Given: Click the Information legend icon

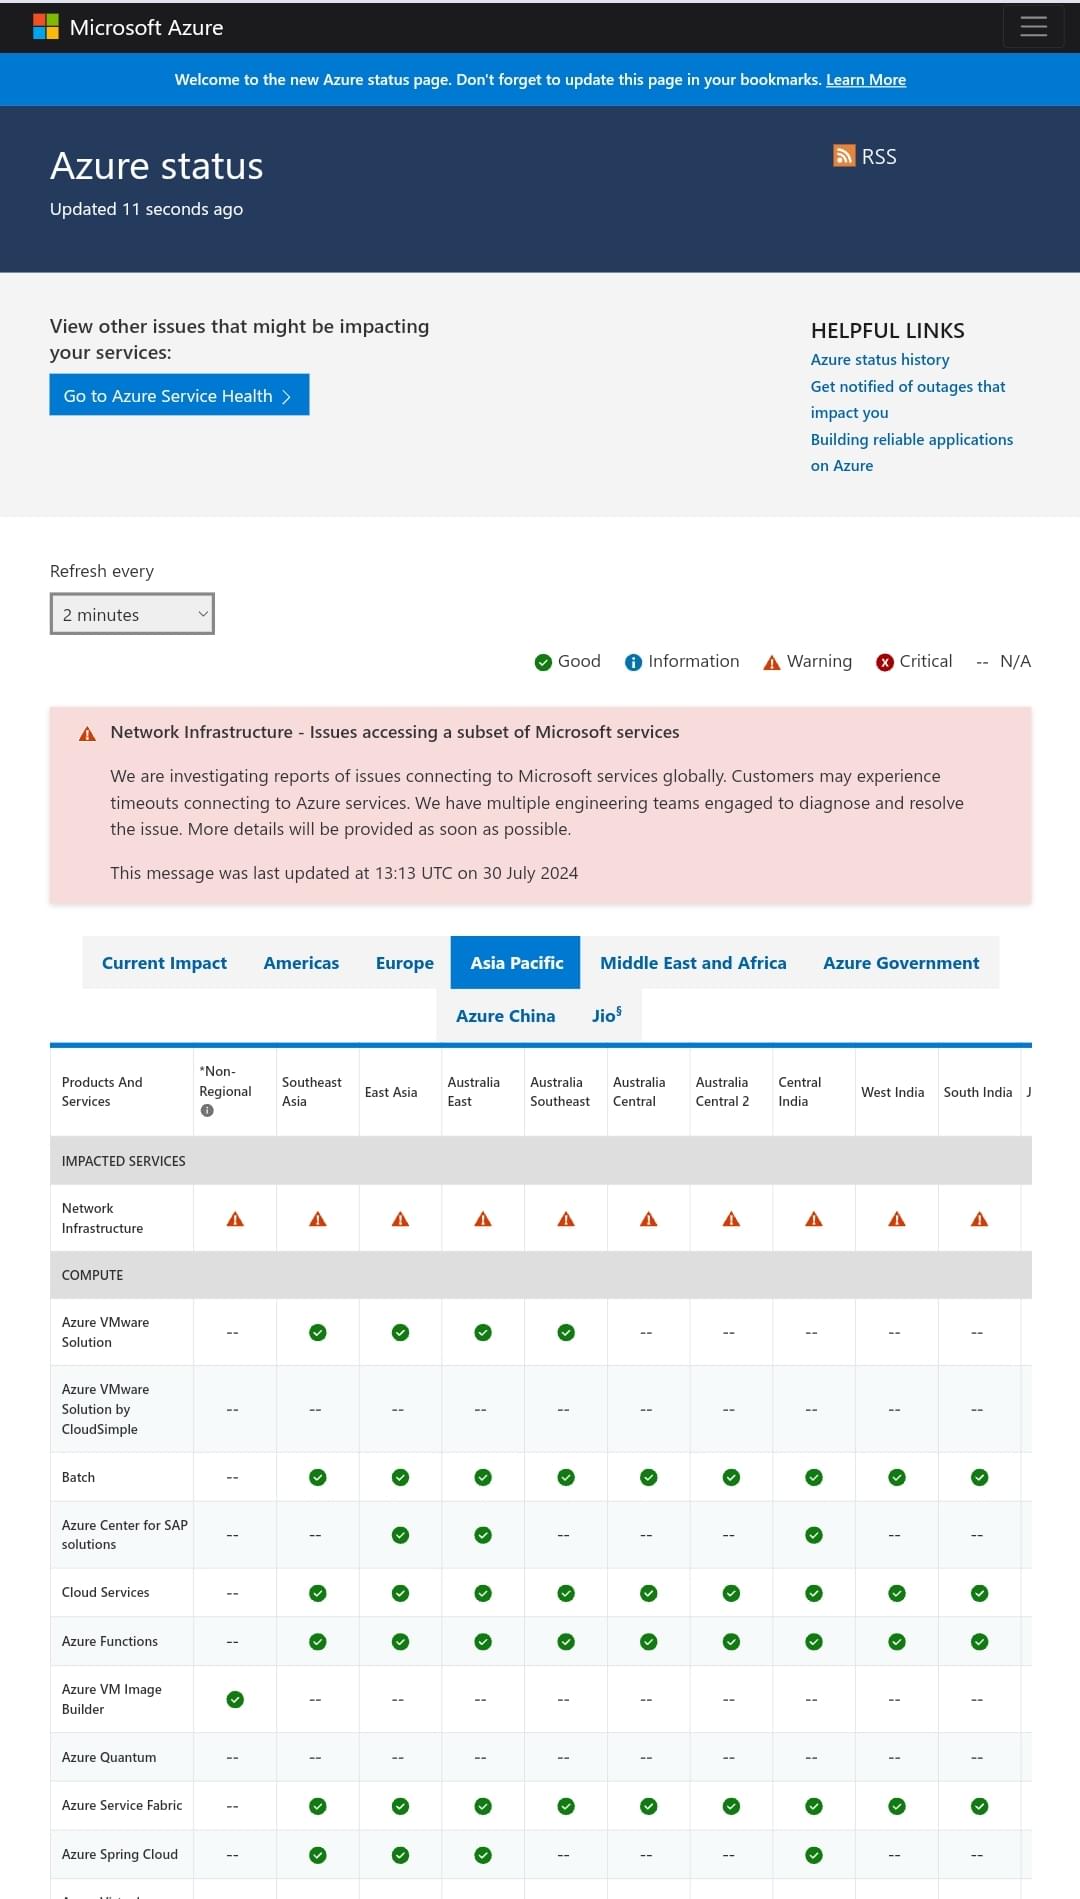Looking at the screenshot, I should pos(633,662).
